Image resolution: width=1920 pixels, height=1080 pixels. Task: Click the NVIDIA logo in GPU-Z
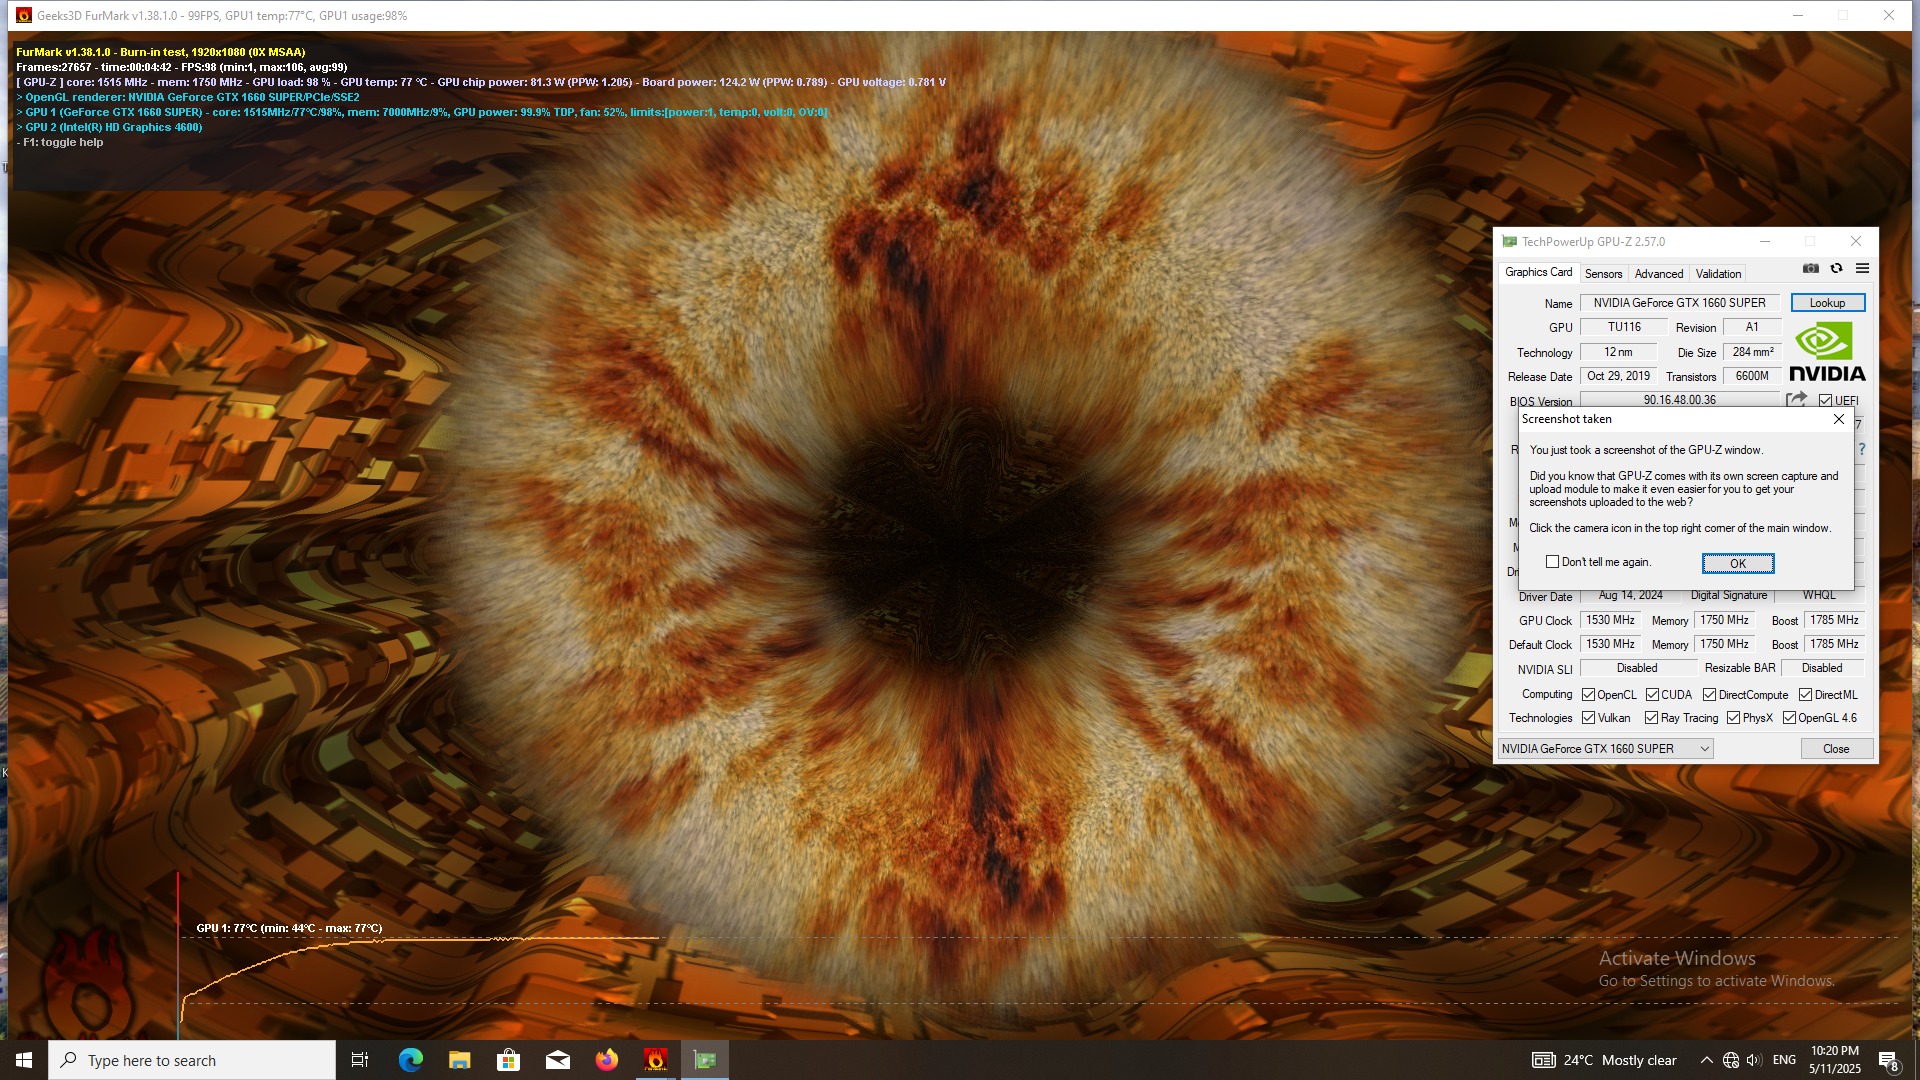[x=1827, y=352]
